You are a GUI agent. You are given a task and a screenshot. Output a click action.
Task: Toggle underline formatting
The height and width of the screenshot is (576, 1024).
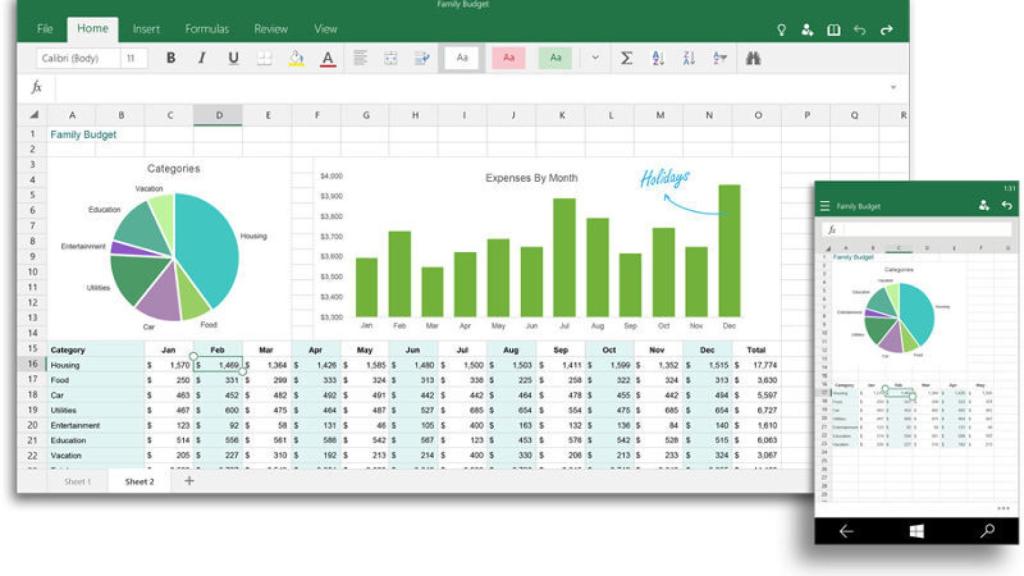[233, 58]
